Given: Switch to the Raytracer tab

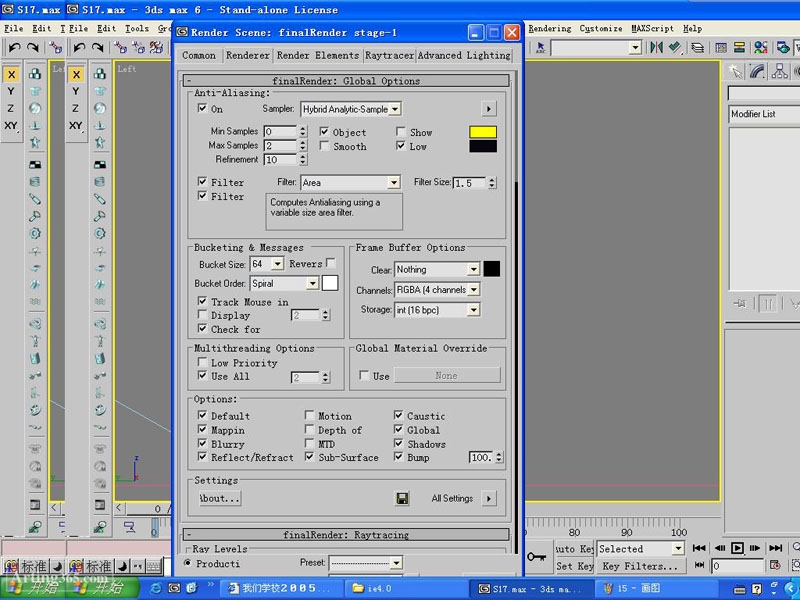Looking at the screenshot, I should pos(389,55).
